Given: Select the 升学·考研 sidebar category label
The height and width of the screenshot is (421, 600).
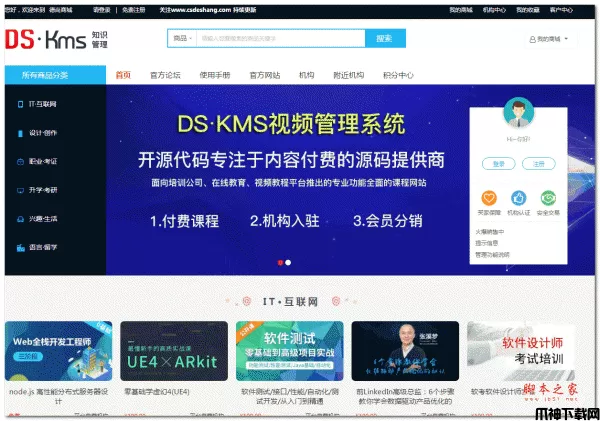Looking at the screenshot, I should click(43, 190).
